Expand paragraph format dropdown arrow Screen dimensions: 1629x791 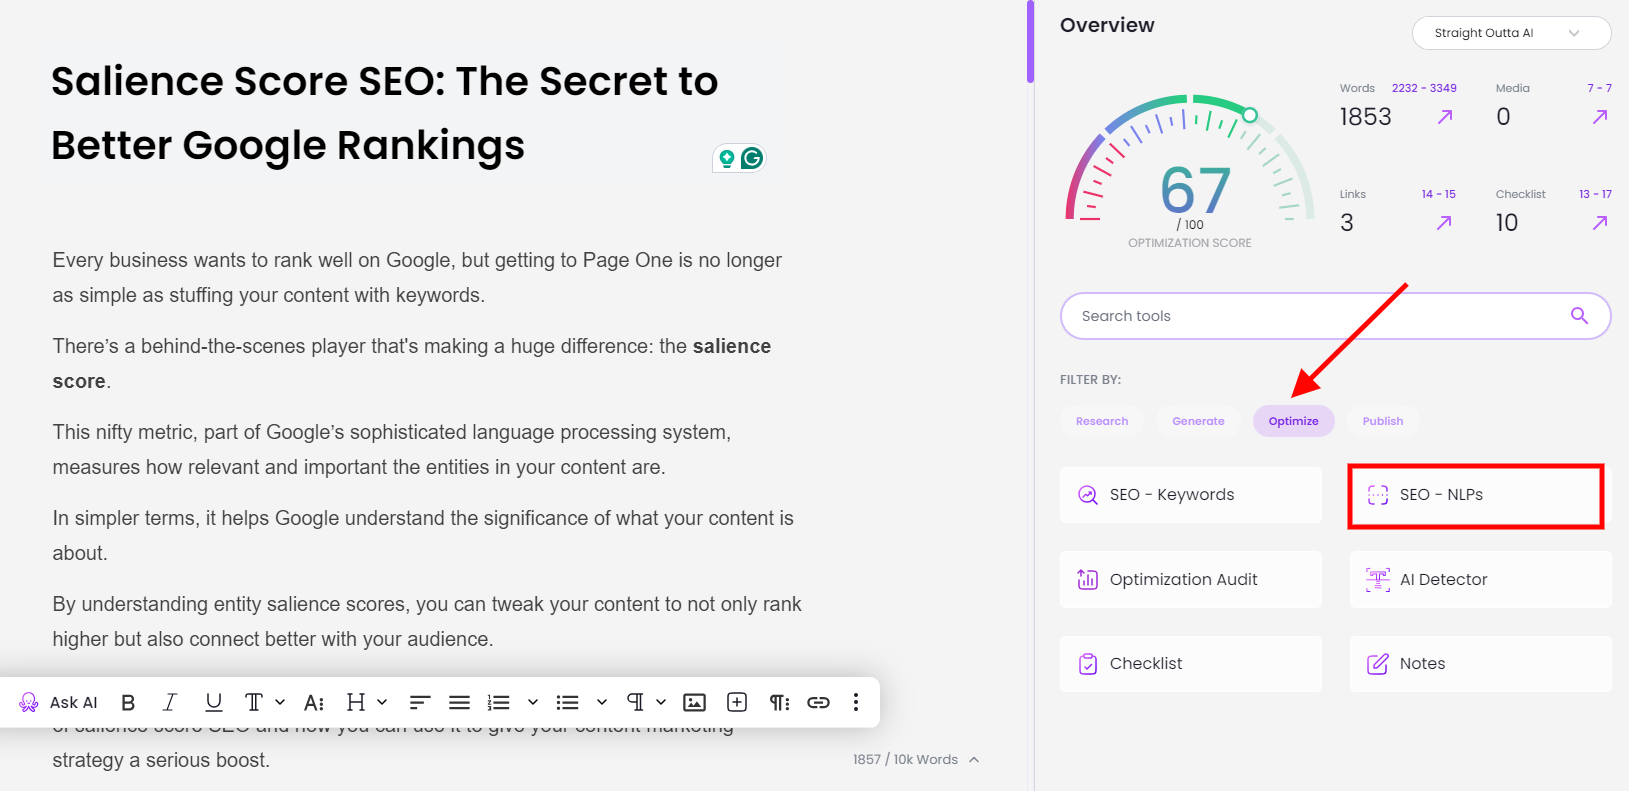(x=661, y=702)
